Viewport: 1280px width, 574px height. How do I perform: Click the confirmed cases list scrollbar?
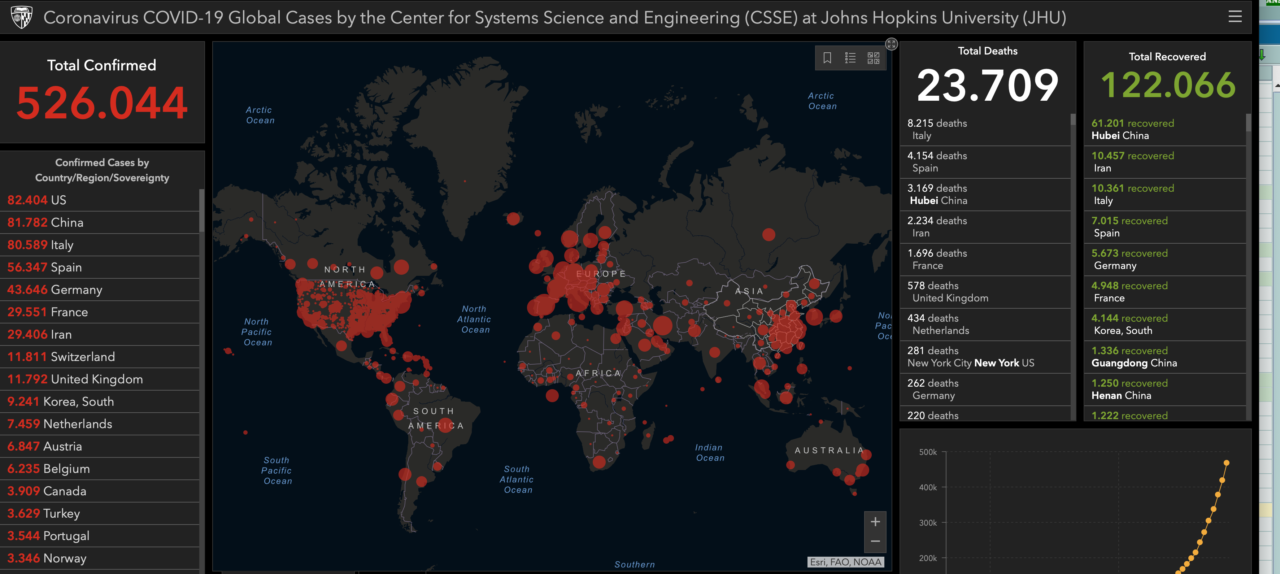click(202, 210)
